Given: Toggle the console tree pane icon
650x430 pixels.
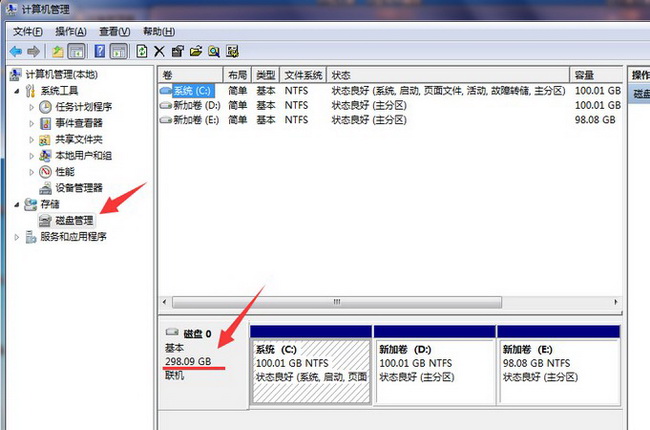Looking at the screenshot, I should [x=76, y=52].
